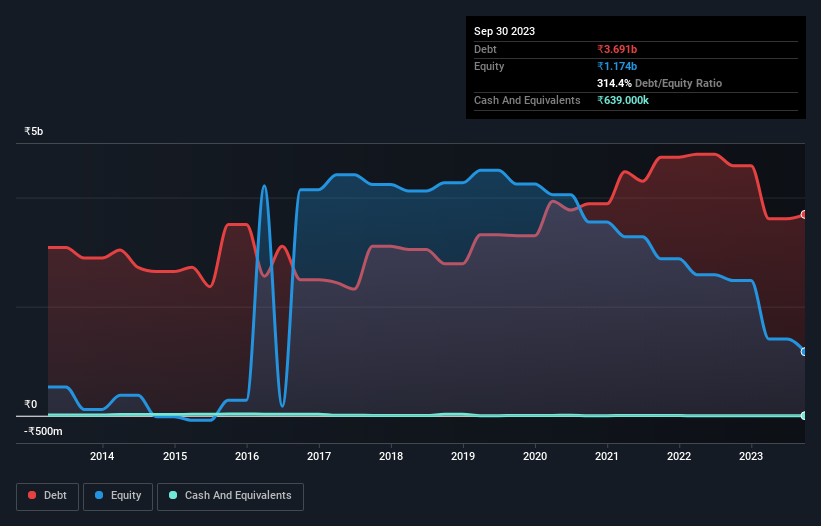Image resolution: width=821 pixels, height=526 pixels.
Task: Click the blue Equity endpoint marker
Action: [x=804, y=352]
